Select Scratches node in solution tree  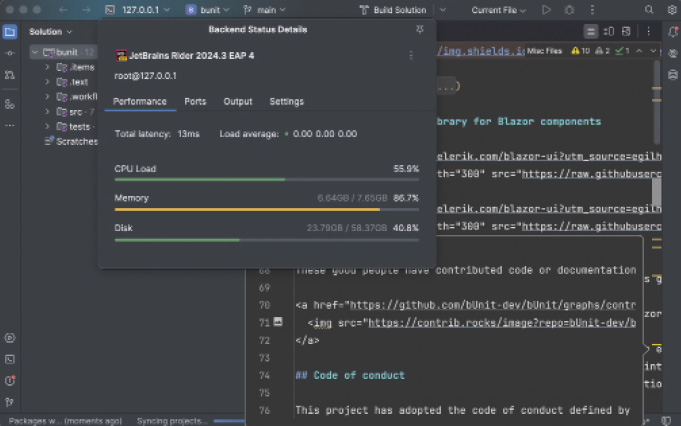tap(71, 142)
